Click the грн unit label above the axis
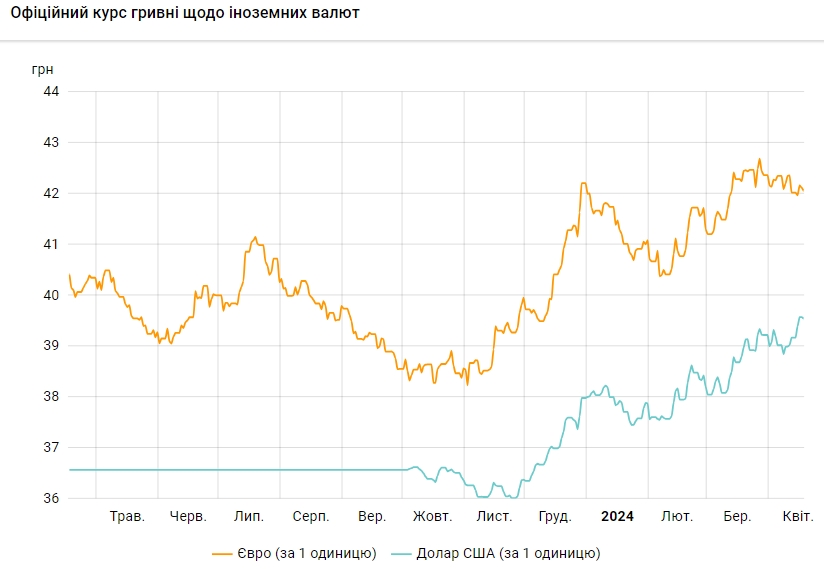 (43, 69)
